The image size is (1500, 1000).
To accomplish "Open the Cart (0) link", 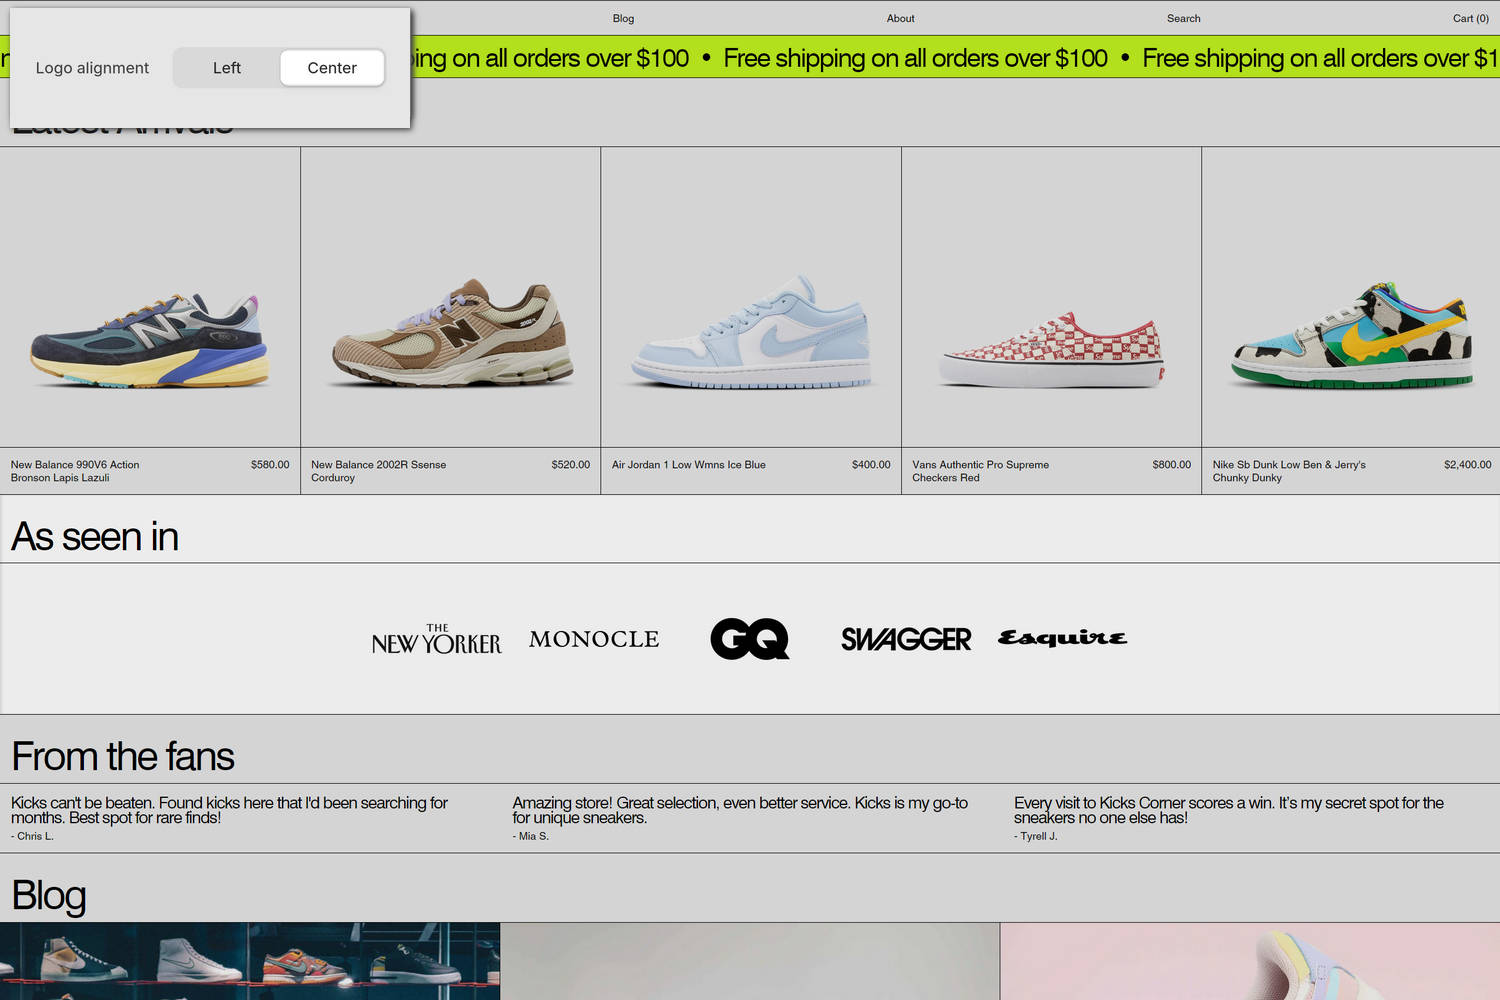I will 1470,18.
